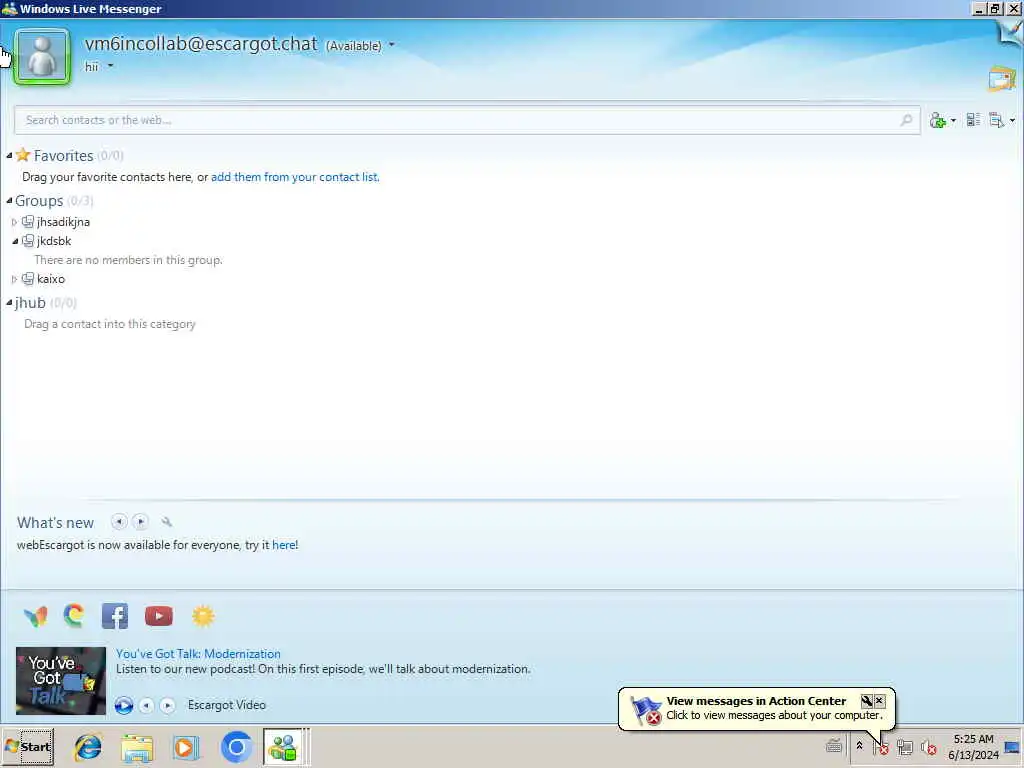Click the Add a contact or group icon
Viewport: 1024px width, 768px height.
coord(938,120)
